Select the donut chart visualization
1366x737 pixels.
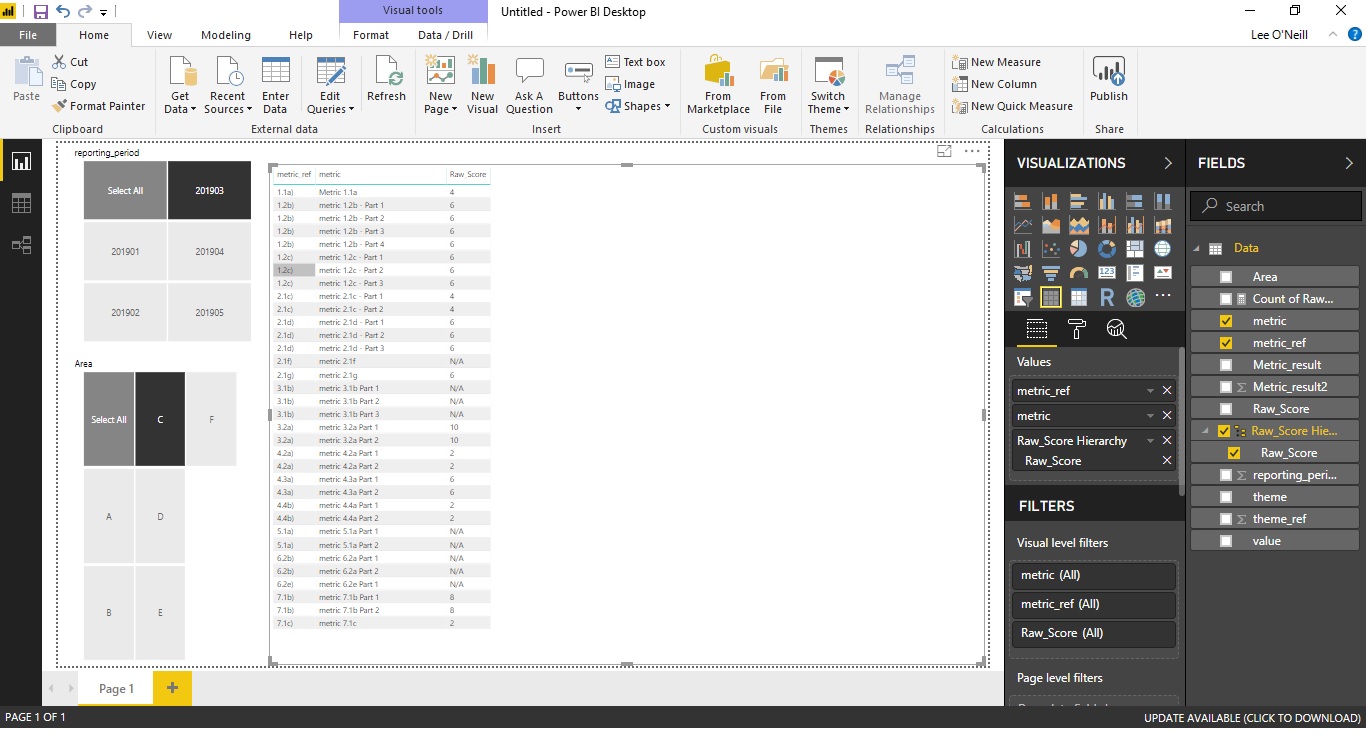[x=1106, y=249]
